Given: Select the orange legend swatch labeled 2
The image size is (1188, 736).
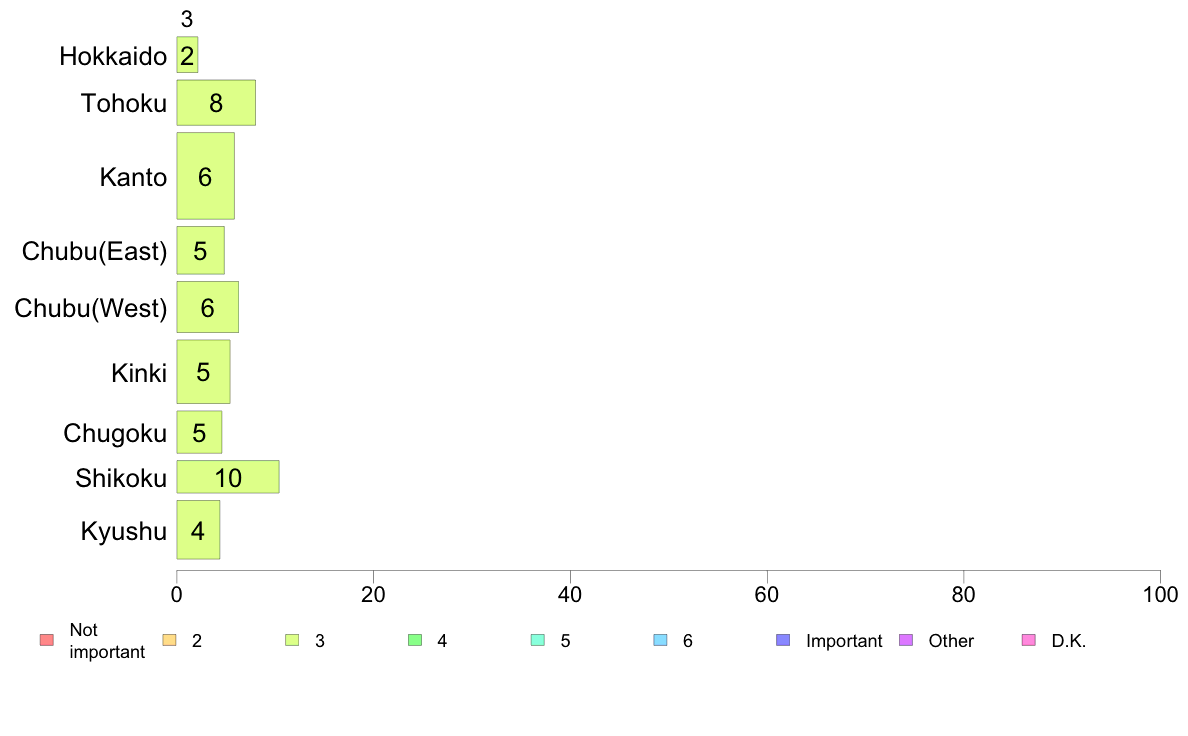Looking at the screenshot, I should point(169,640).
